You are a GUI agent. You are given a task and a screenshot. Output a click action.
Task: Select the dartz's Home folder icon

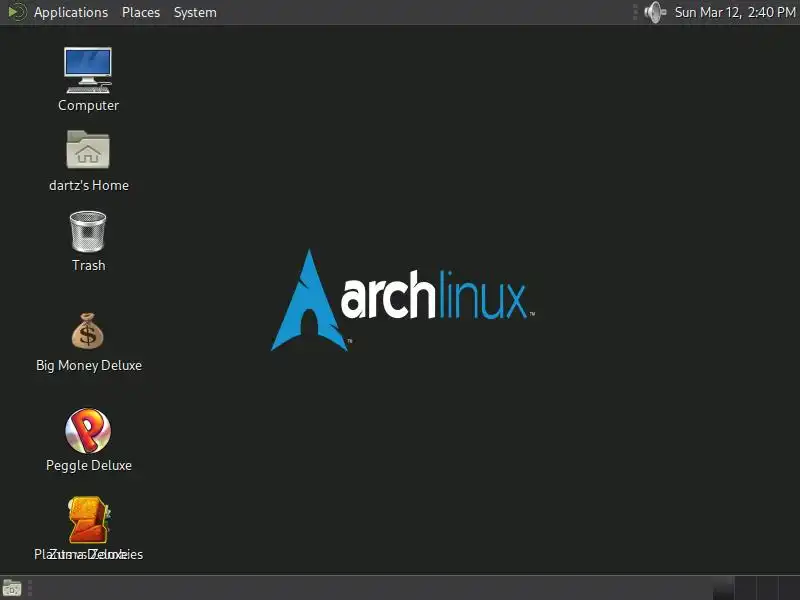coord(88,149)
